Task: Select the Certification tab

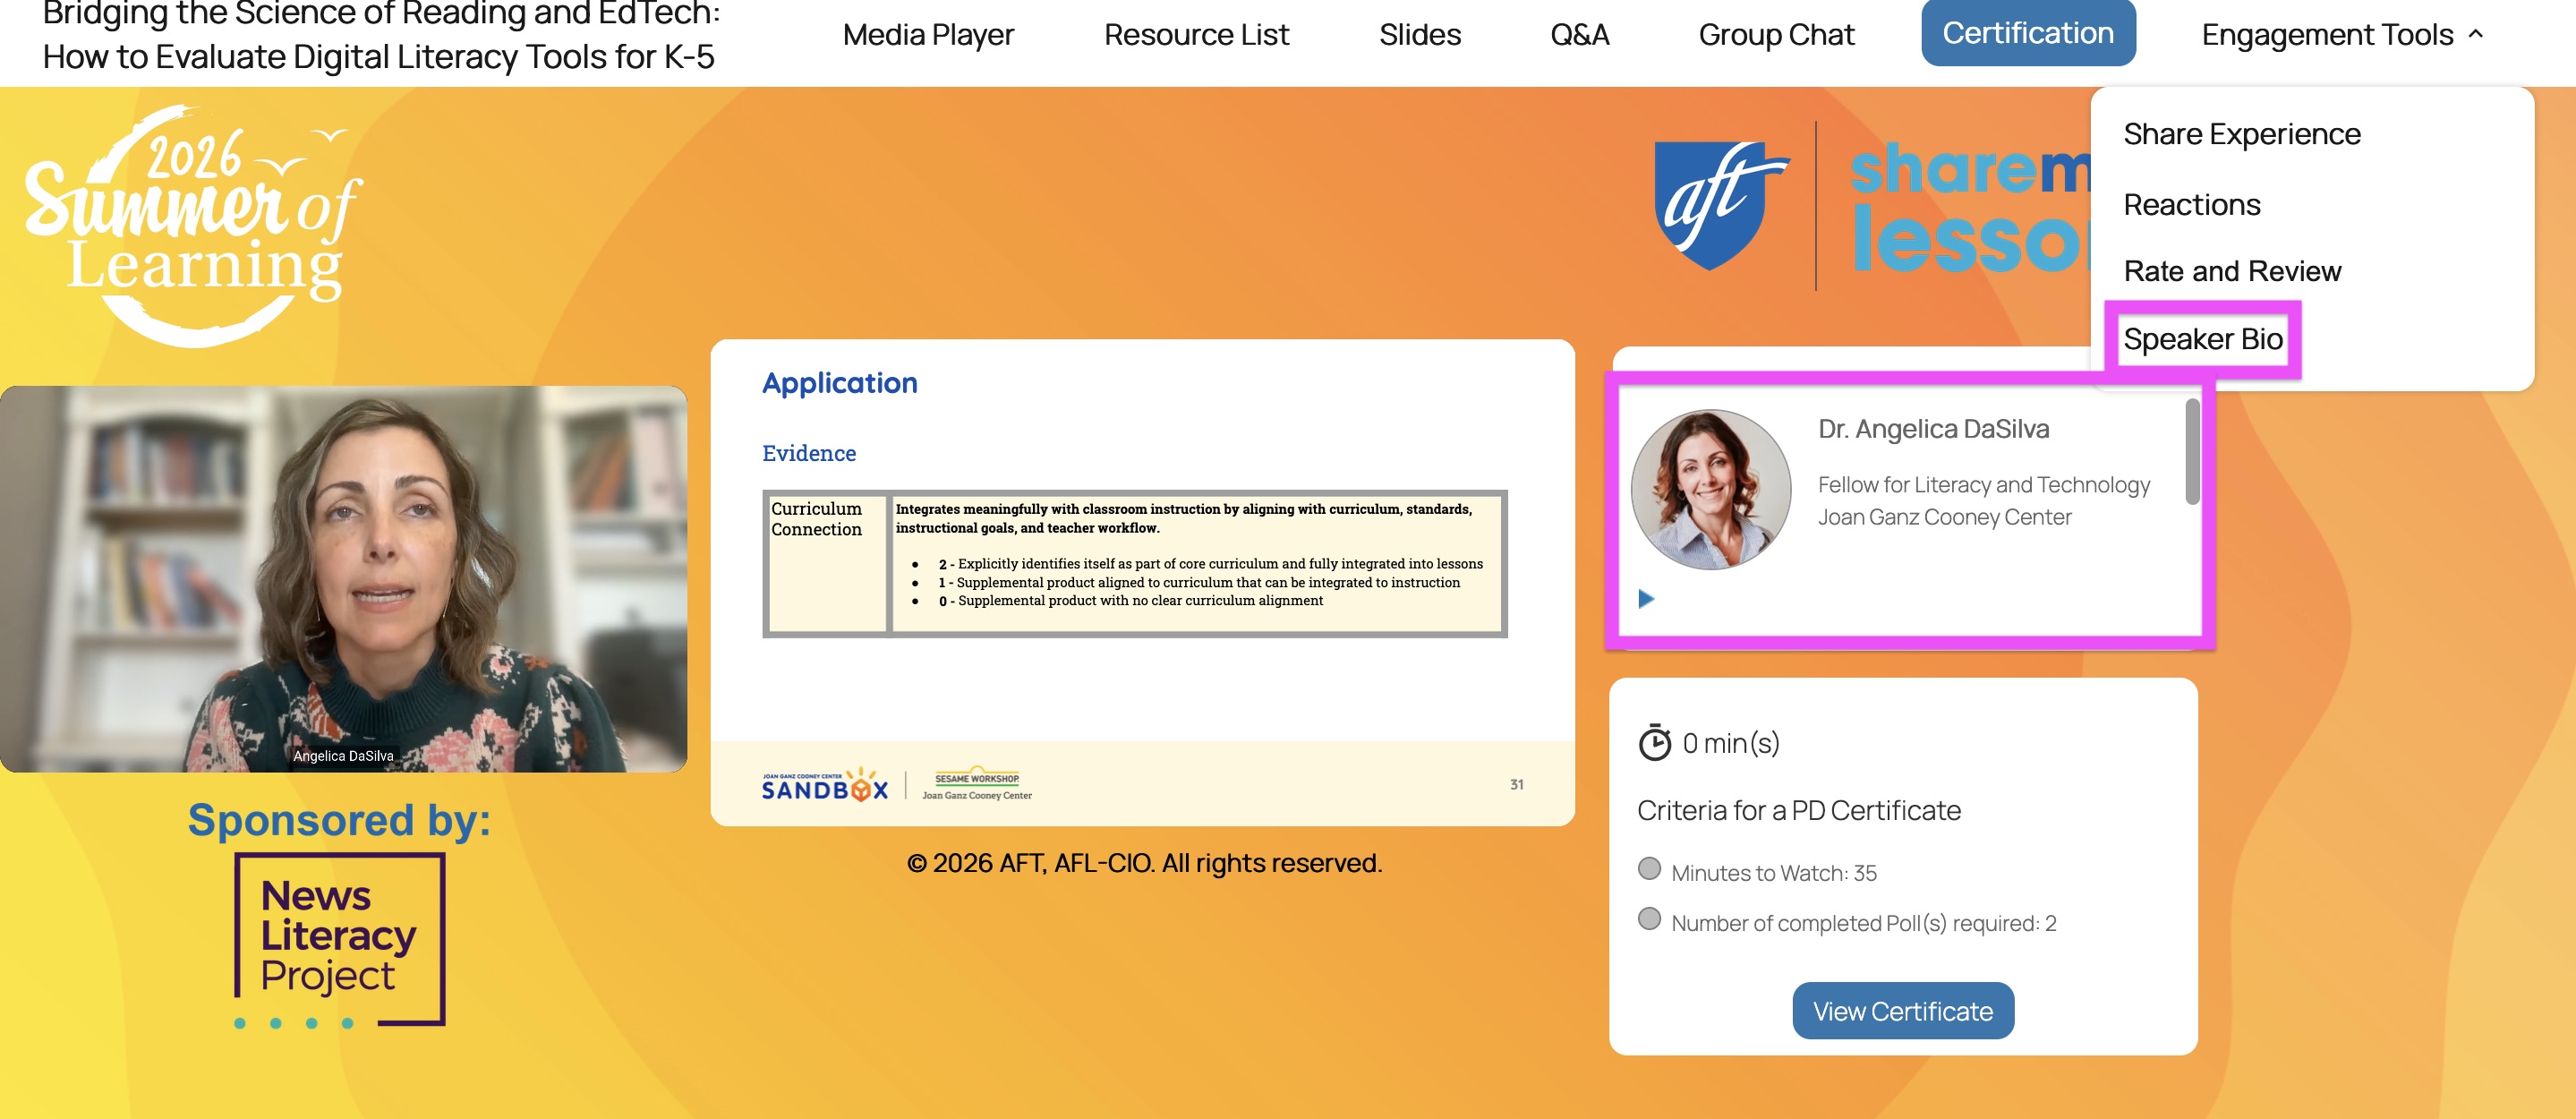Action: coord(2028,33)
